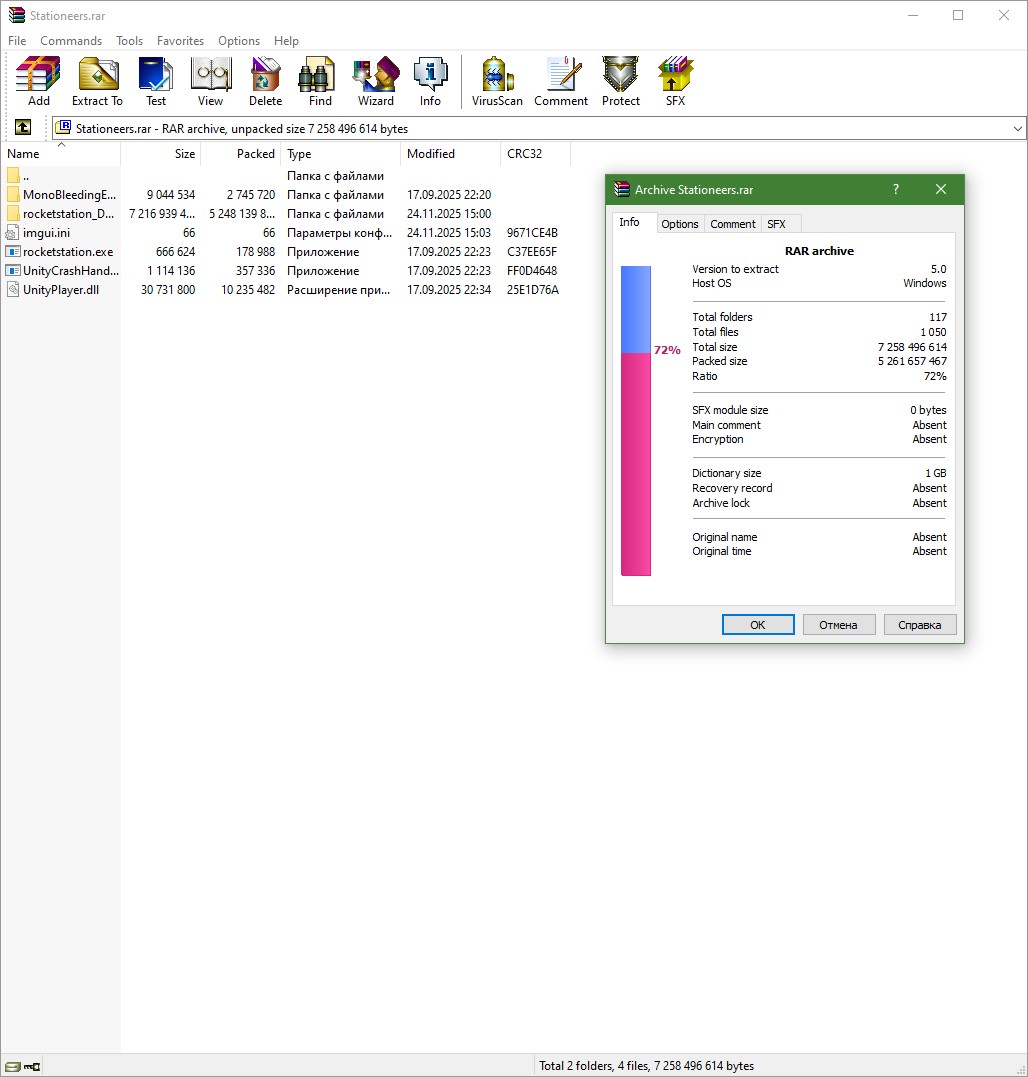Open the View tool
Image resolution: width=1028 pixels, height=1077 pixels.
tap(210, 81)
